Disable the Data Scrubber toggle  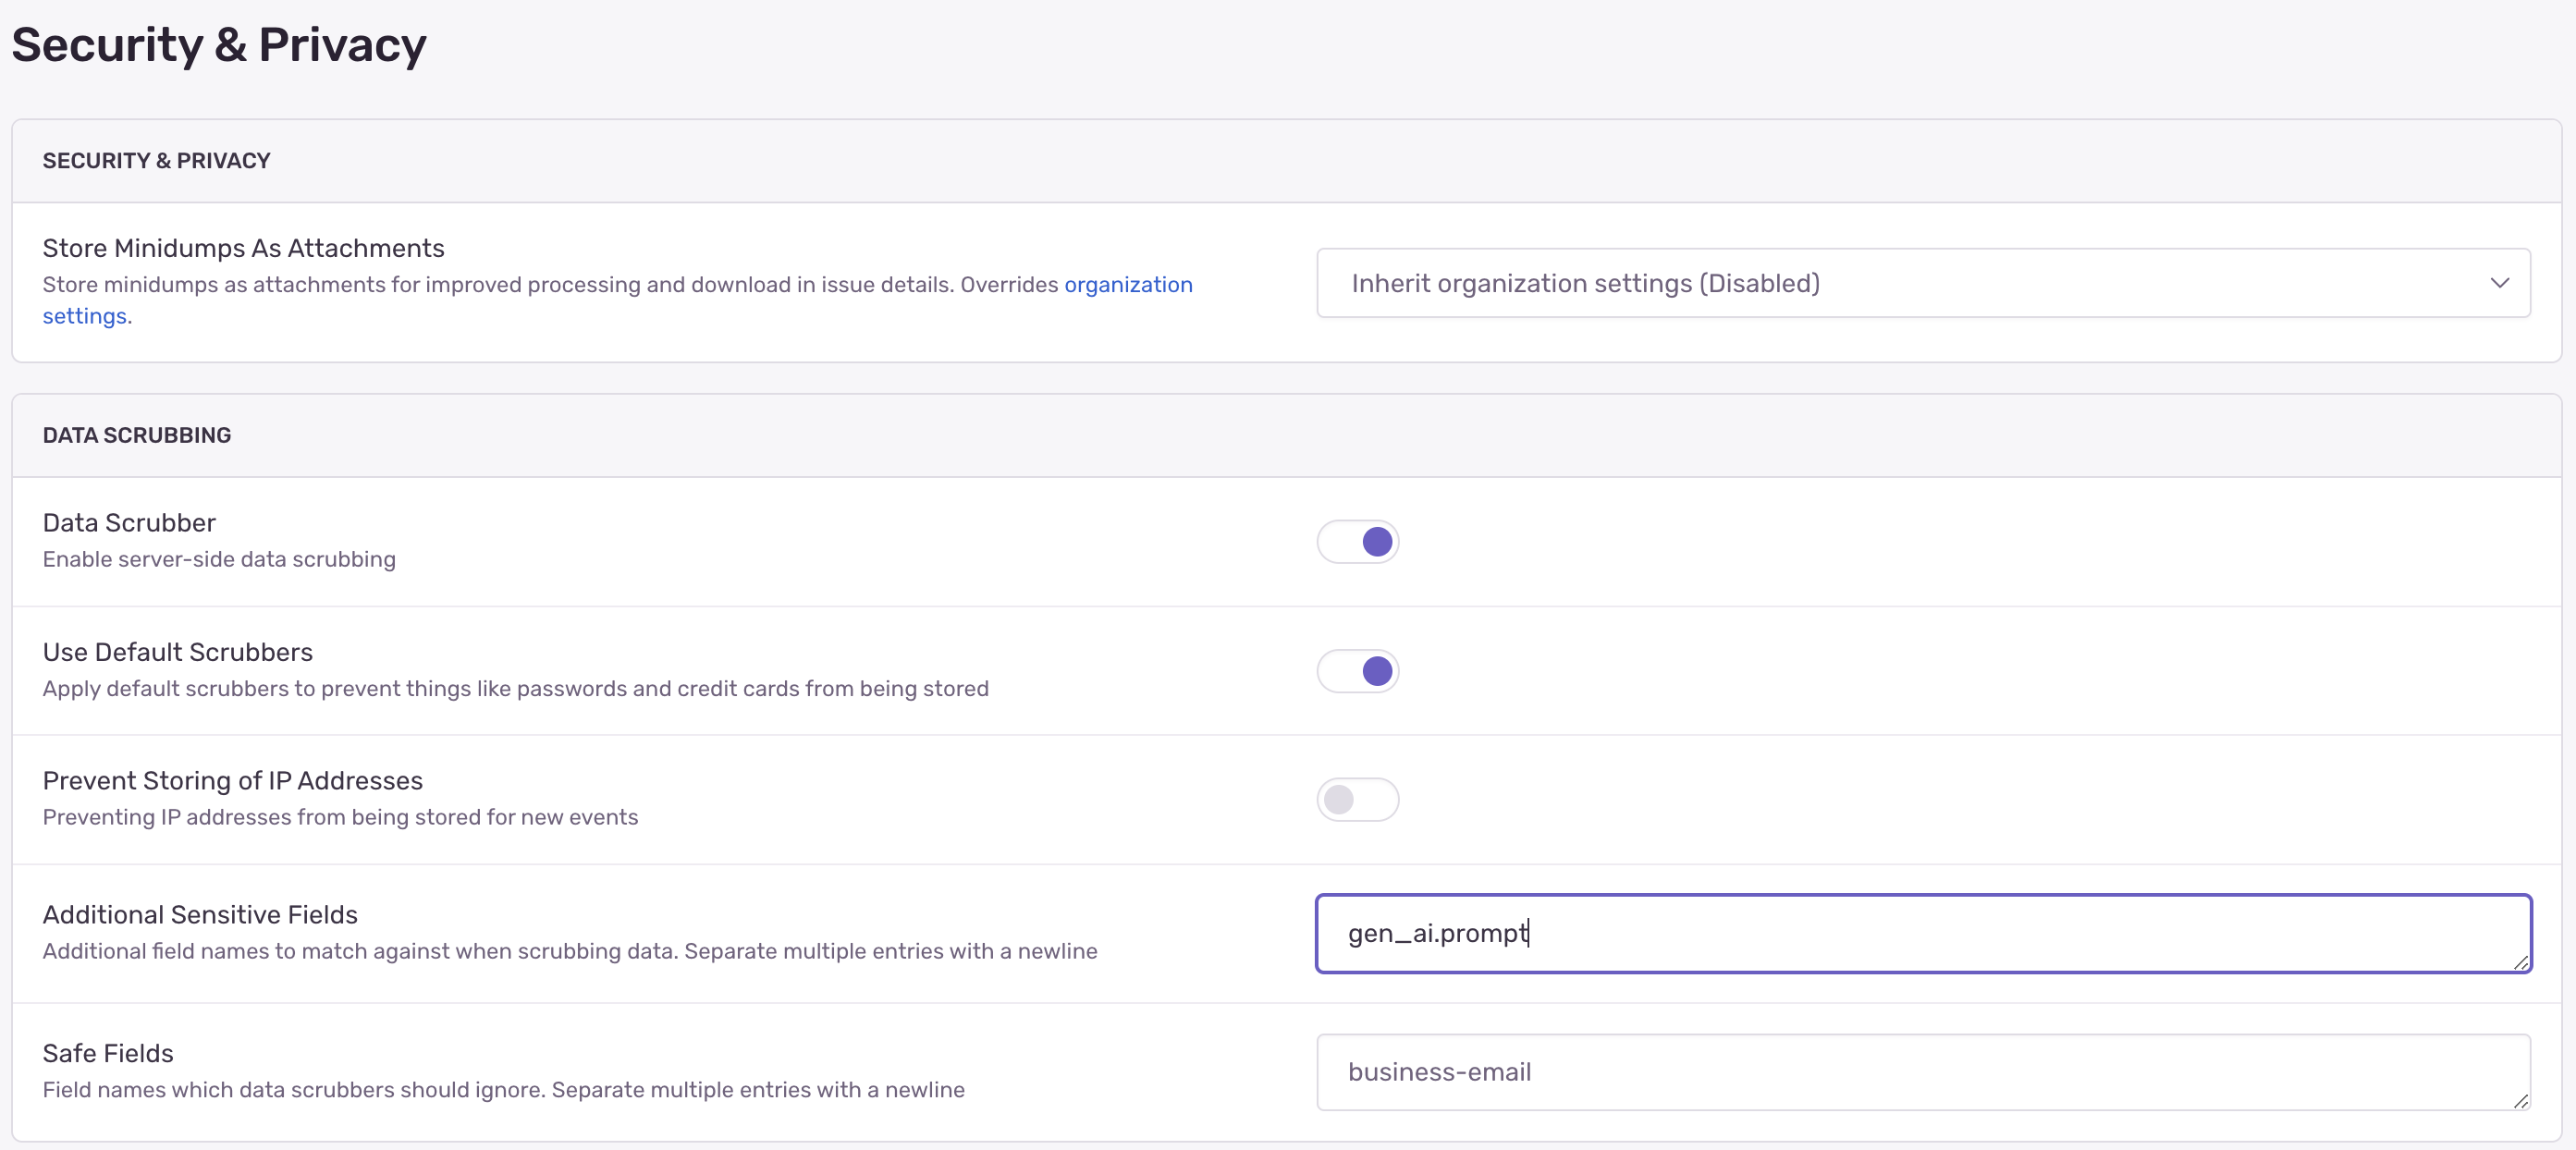(x=1357, y=542)
